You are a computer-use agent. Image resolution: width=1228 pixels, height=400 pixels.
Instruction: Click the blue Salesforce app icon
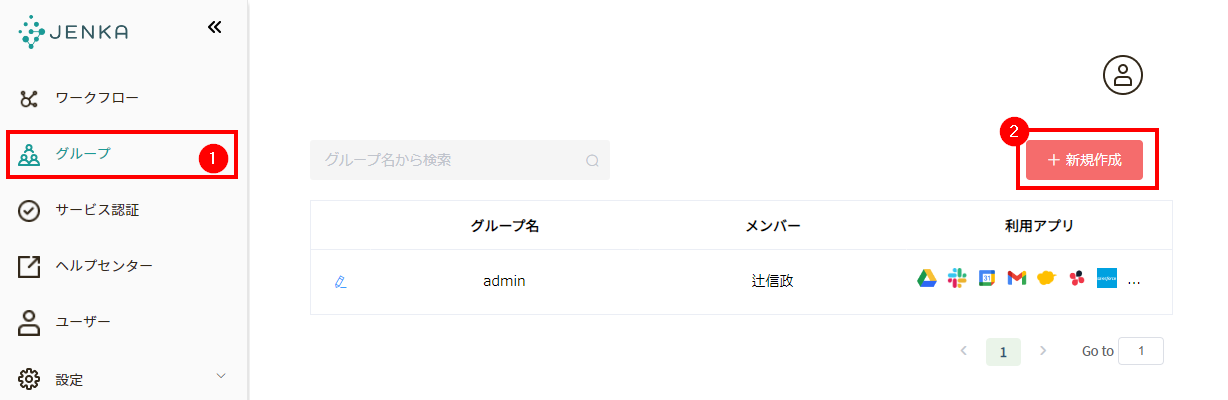[1106, 279]
